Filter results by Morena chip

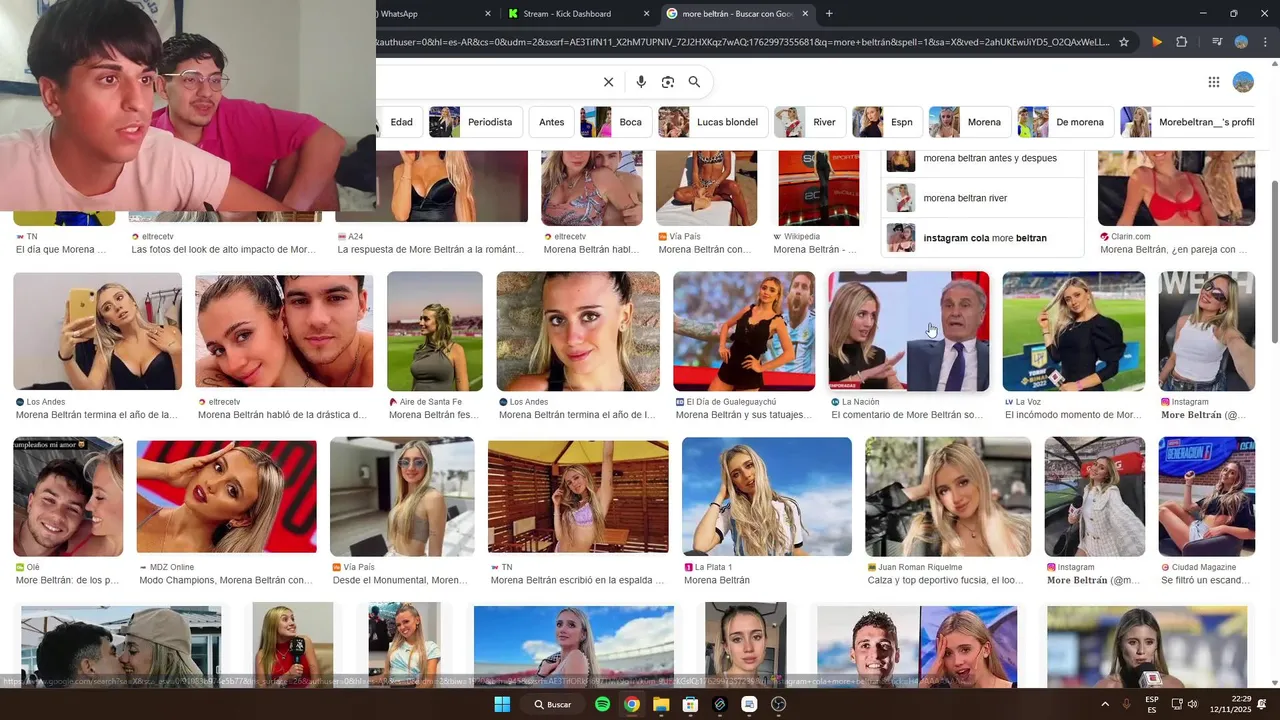[x=970, y=122]
